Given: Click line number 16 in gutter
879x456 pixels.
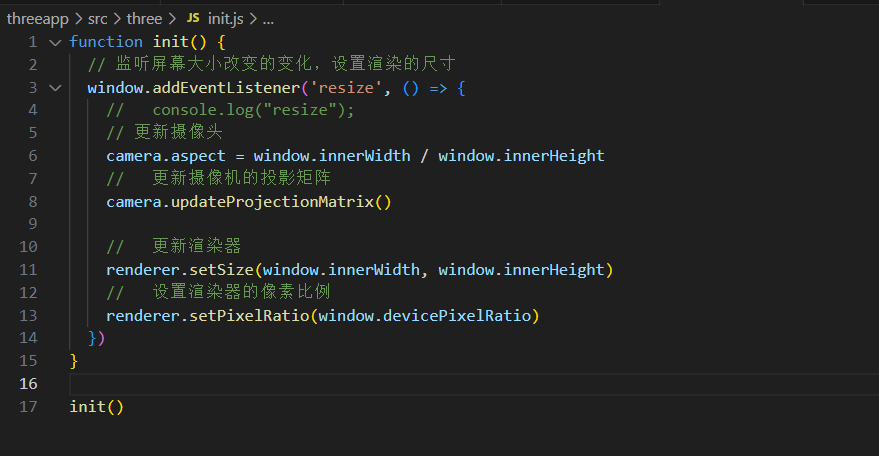Looking at the screenshot, I should pyautogui.click(x=28, y=384).
